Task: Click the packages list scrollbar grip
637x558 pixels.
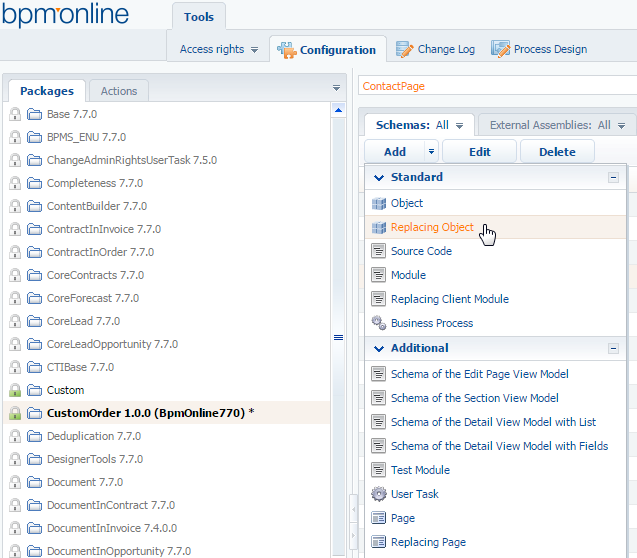Action: [x=338, y=337]
